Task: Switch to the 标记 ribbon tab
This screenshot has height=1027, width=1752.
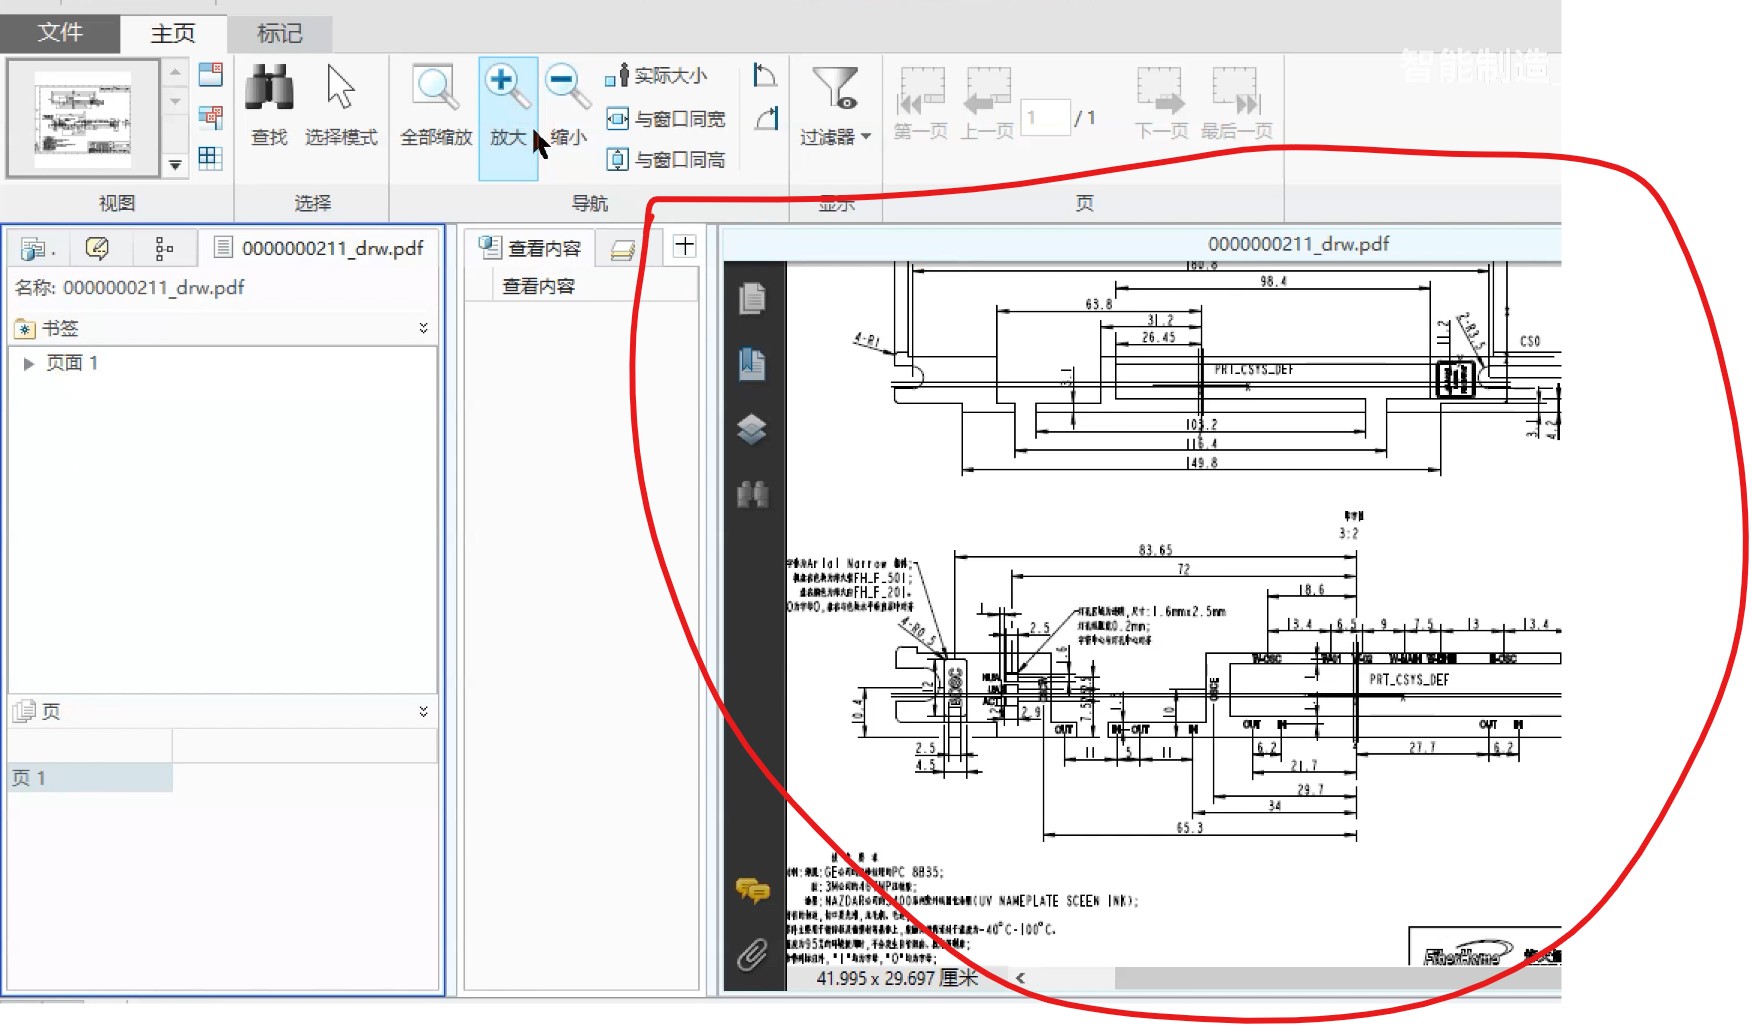Action: click(280, 34)
